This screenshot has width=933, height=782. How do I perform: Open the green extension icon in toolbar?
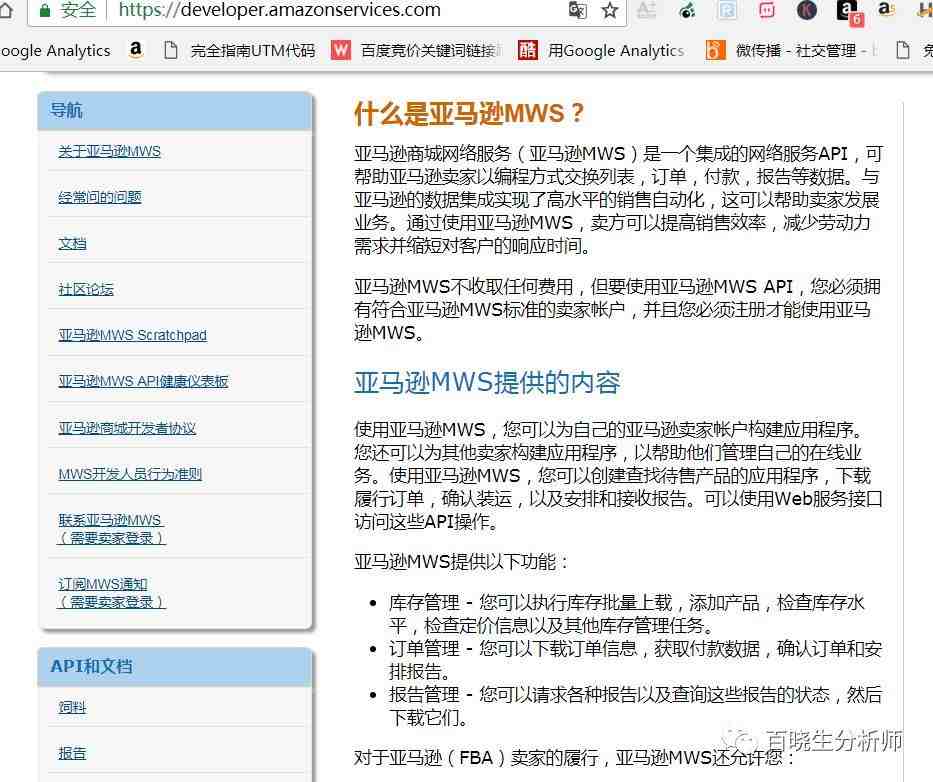pyautogui.click(x=687, y=10)
